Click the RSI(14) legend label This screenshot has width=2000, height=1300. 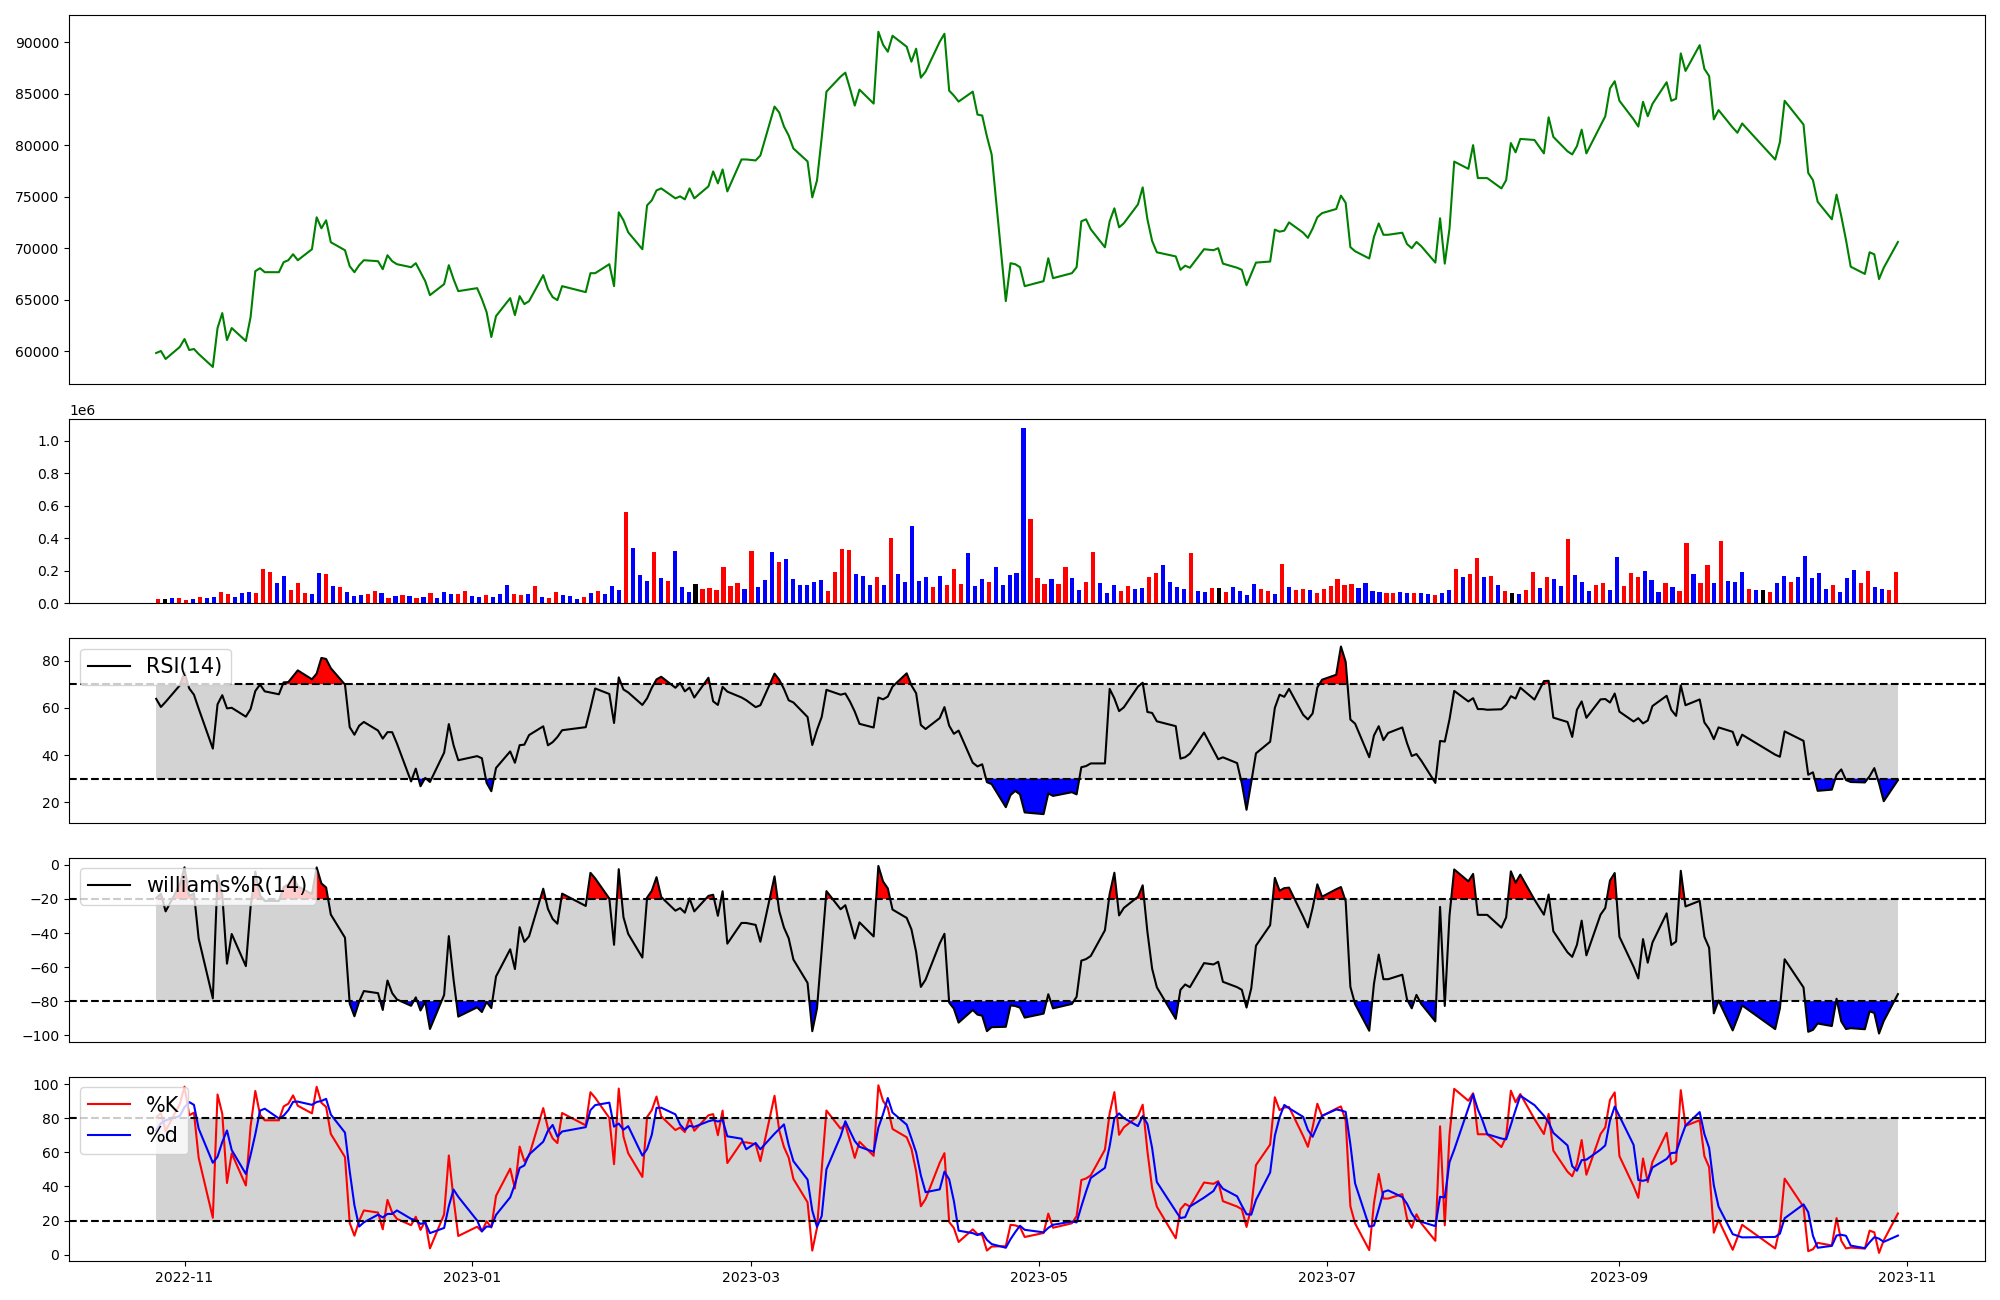pos(183,666)
